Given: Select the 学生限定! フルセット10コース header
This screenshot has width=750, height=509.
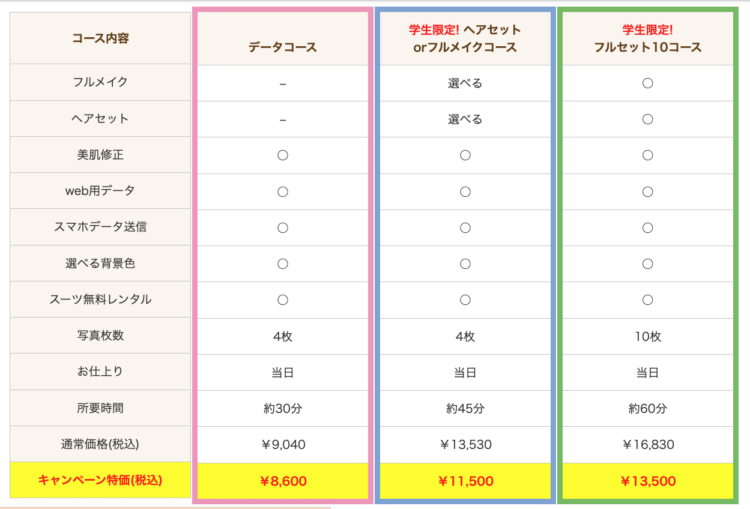Looking at the screenshot, I should (648, 38).
